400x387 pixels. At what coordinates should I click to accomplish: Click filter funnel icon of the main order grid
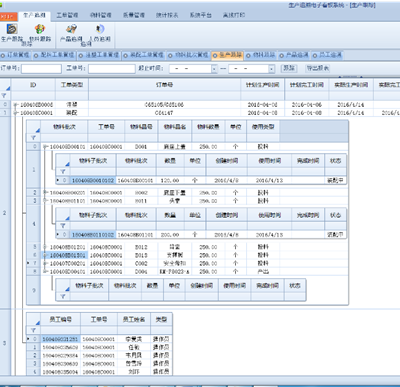4,96
